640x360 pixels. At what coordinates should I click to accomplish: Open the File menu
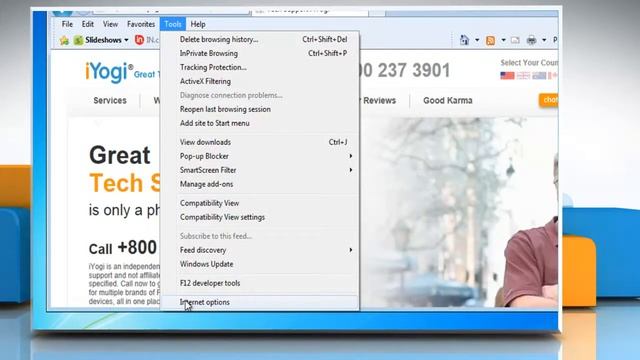tap(67, 24)
